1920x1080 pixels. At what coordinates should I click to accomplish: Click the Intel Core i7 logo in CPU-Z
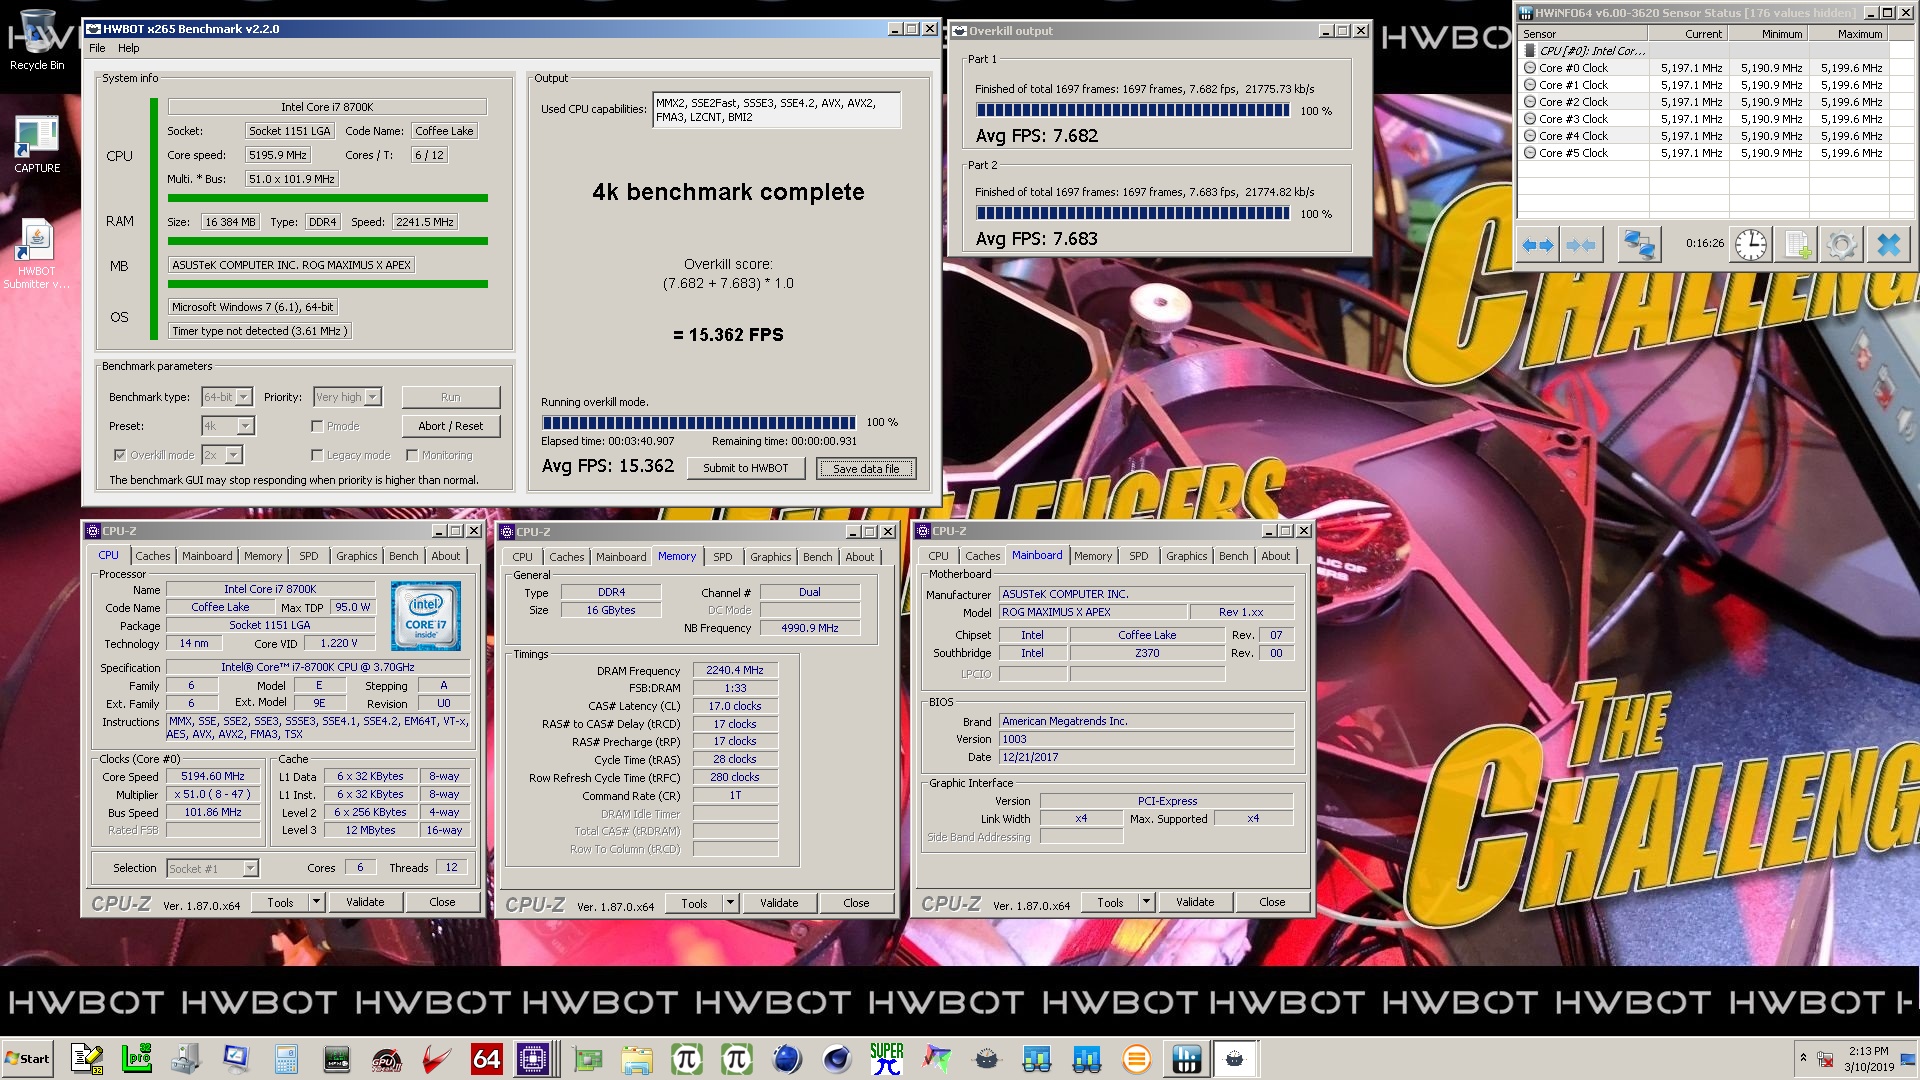click(x=426, y=616)
